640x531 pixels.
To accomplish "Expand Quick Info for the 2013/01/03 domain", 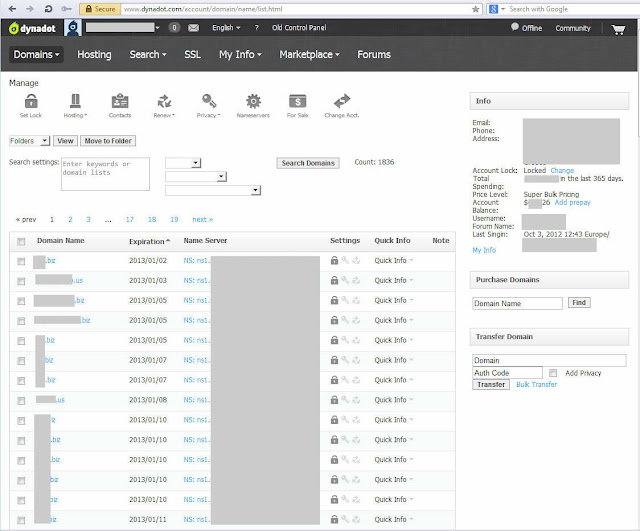I will pos(393,280).
